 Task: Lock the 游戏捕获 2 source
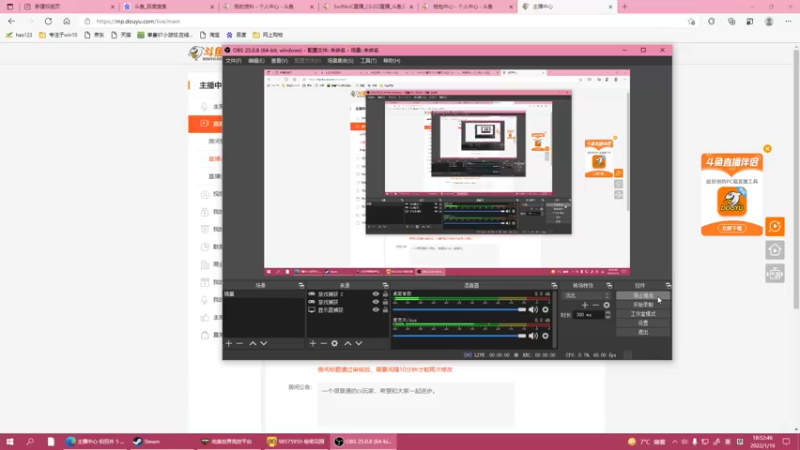point(385,294)
